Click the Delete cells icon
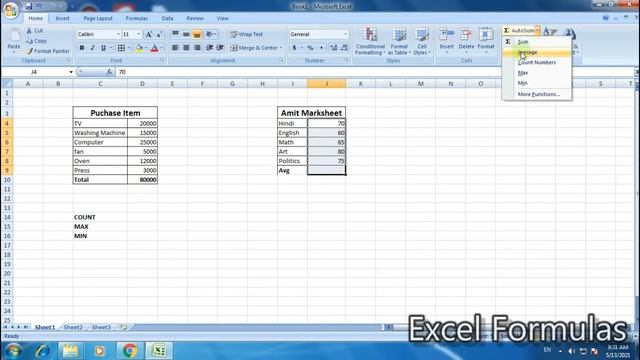The width and height of the screenshot is (640, 360). click(x=466, y=34)
